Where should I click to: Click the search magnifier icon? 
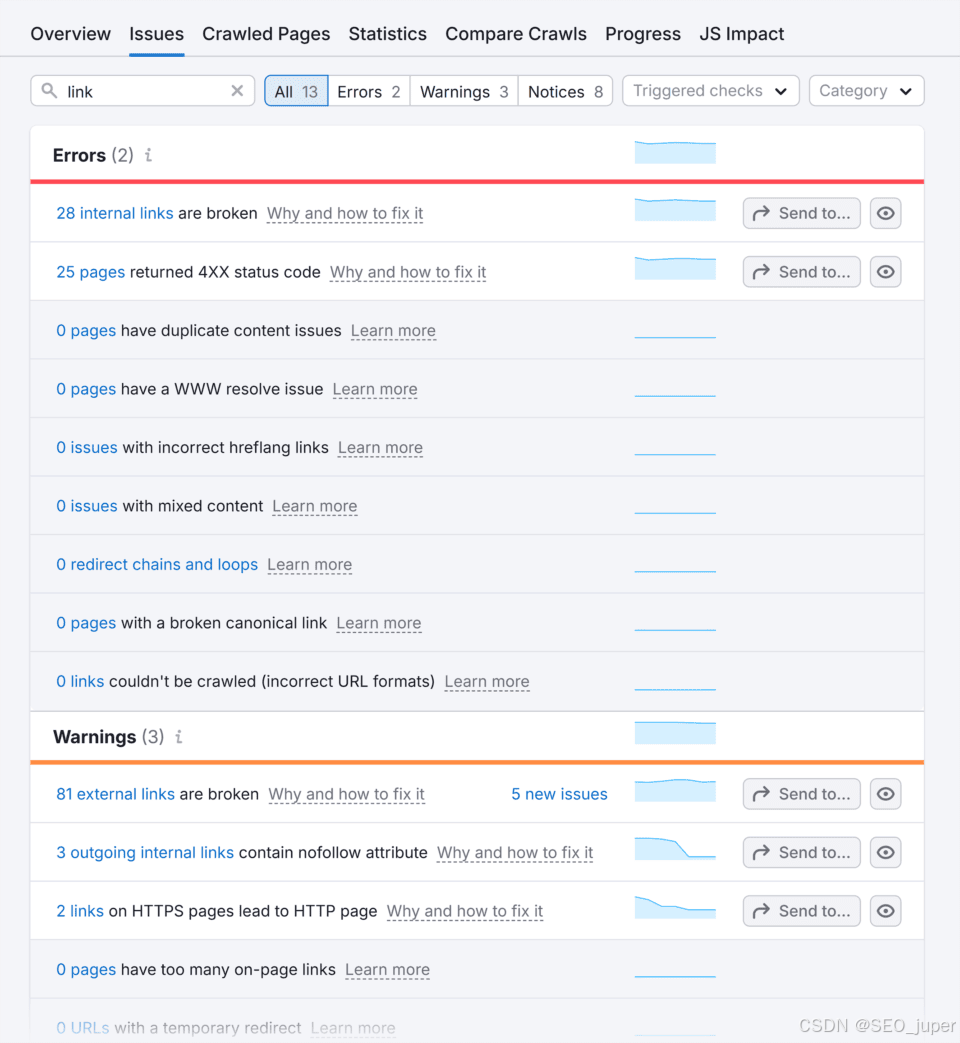click(49, 90)
